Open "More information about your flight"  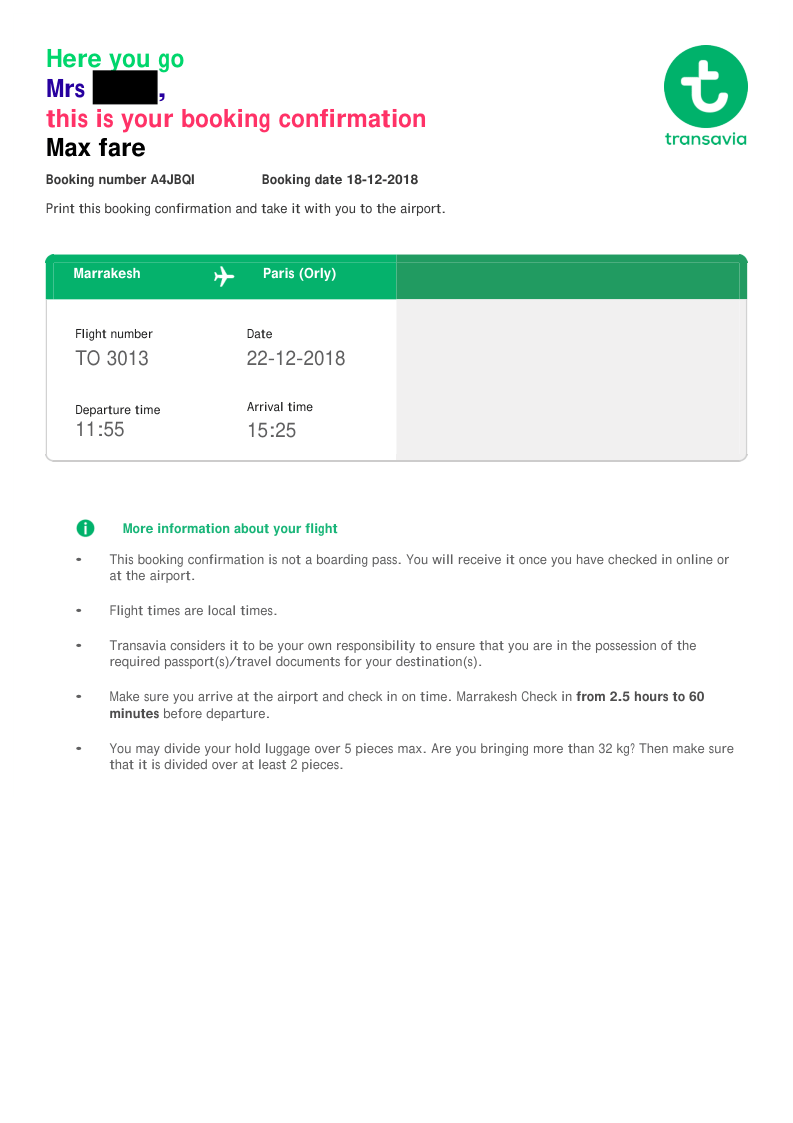[x=230, y=529]
